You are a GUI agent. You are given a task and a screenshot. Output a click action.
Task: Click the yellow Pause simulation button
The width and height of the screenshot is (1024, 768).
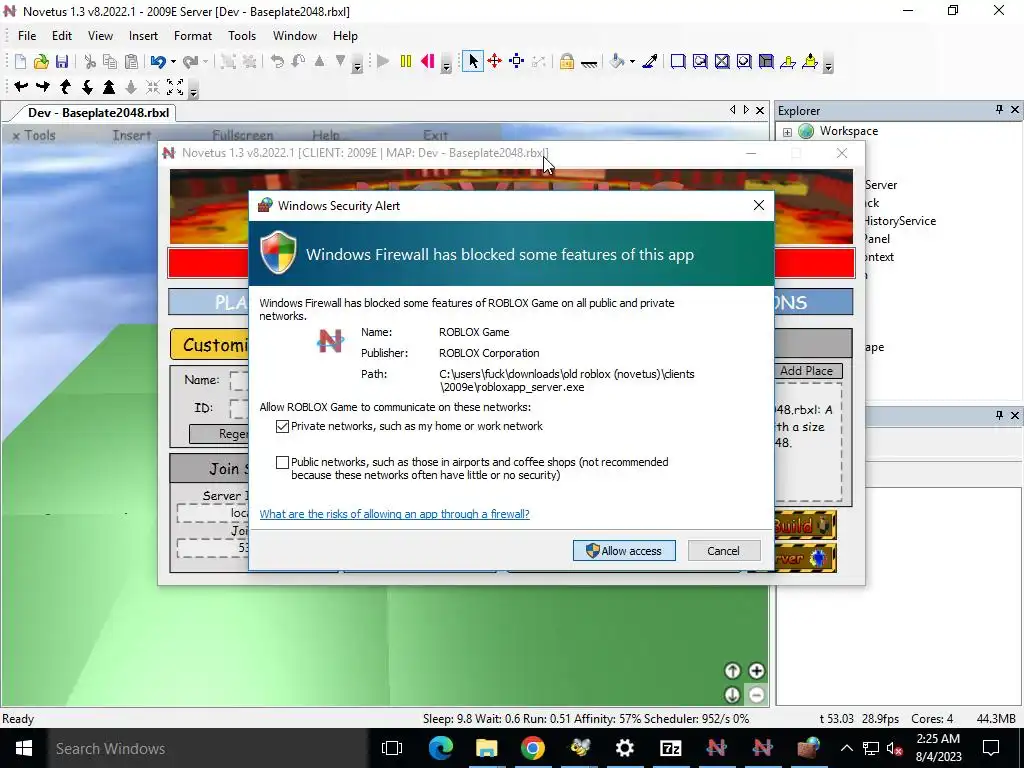[406, 61]
